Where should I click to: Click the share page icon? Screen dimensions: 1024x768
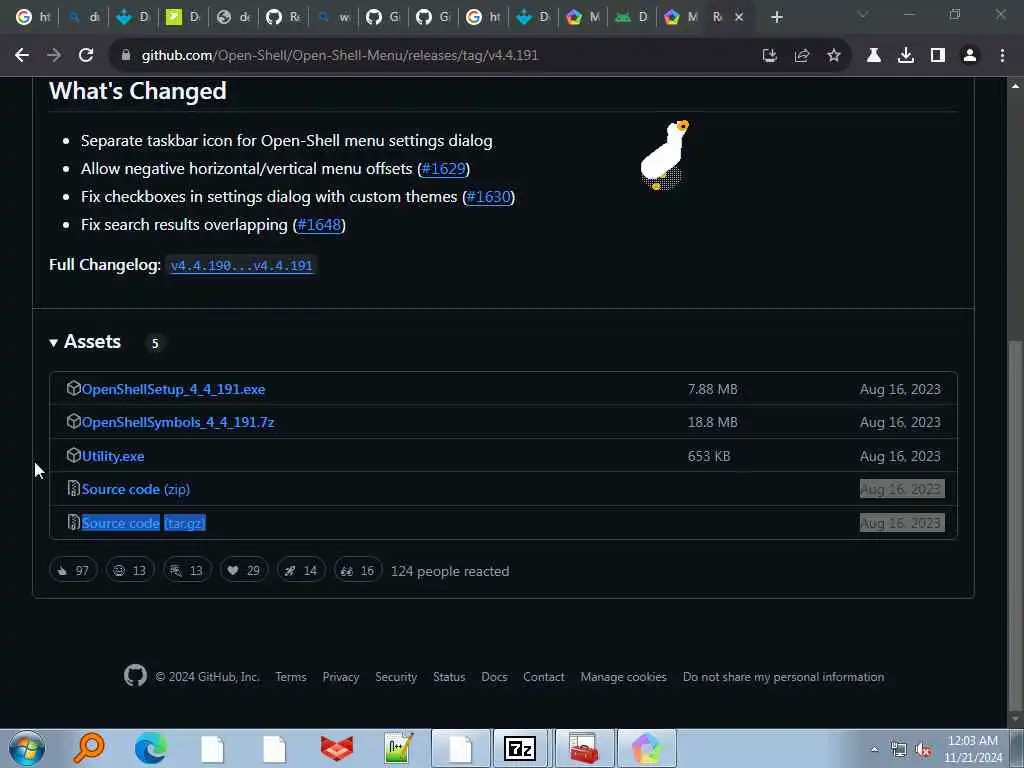pos(802,56)
